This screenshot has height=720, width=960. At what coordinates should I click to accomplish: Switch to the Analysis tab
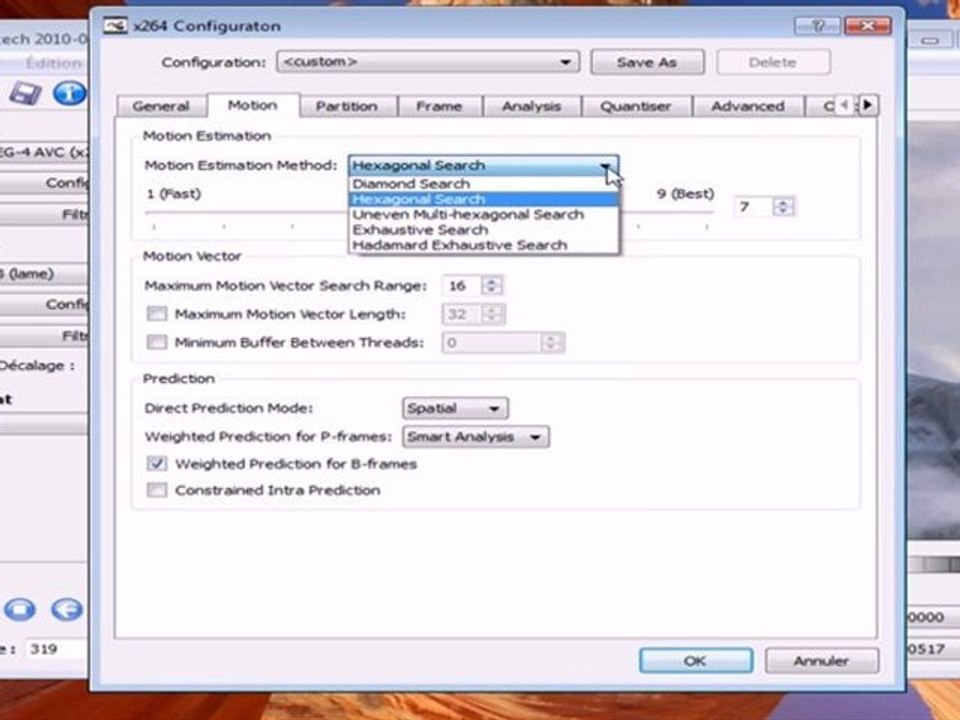point(531,106)
